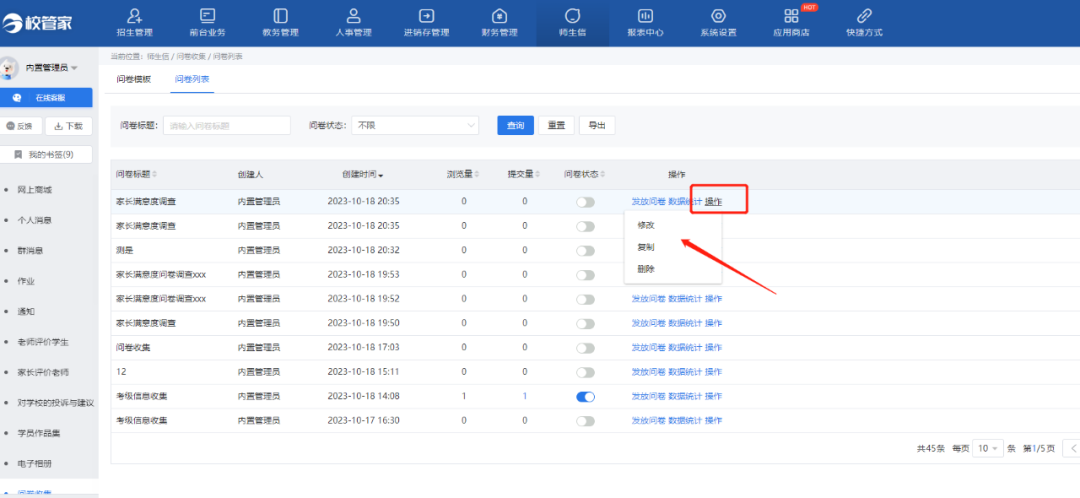Image resolution: width=1080 pixels, height=498 pixels.
Task: Open the 进销存管理 module icon
Action: point(426,16)
